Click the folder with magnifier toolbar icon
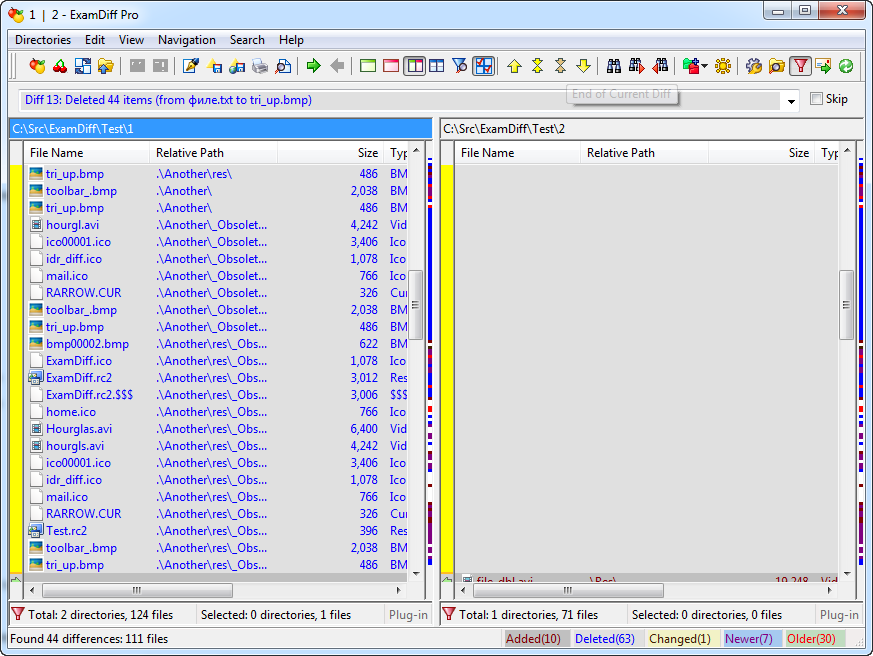This screenshot has height=656, width=873. (x=777, y=66)
